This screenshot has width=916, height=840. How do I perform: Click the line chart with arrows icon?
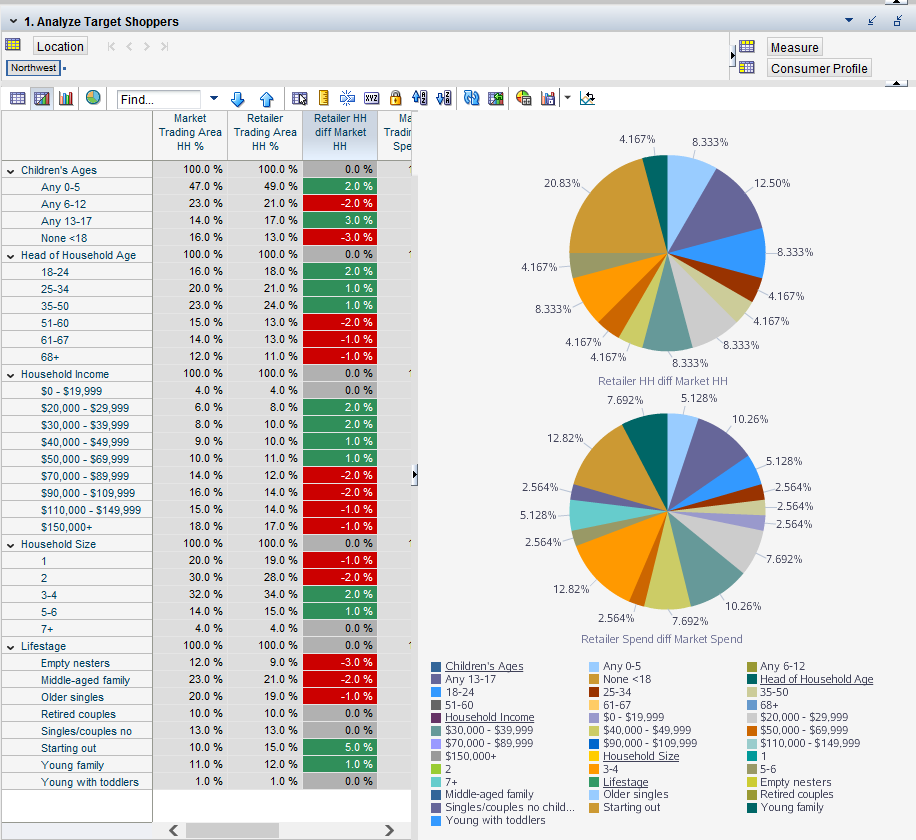587,98
